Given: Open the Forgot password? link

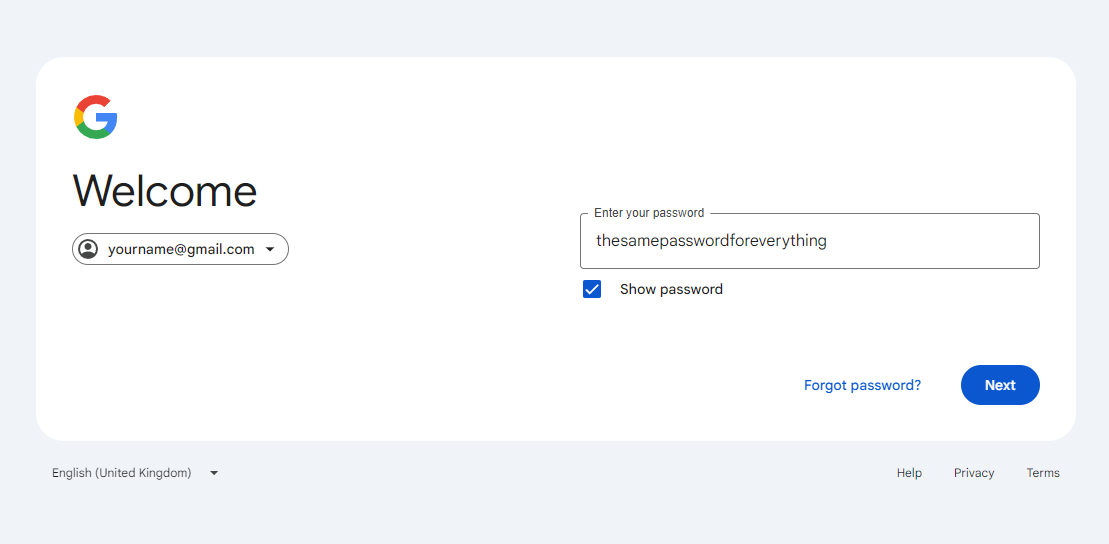Looking at the screenshot, I should tap(862, 385).
